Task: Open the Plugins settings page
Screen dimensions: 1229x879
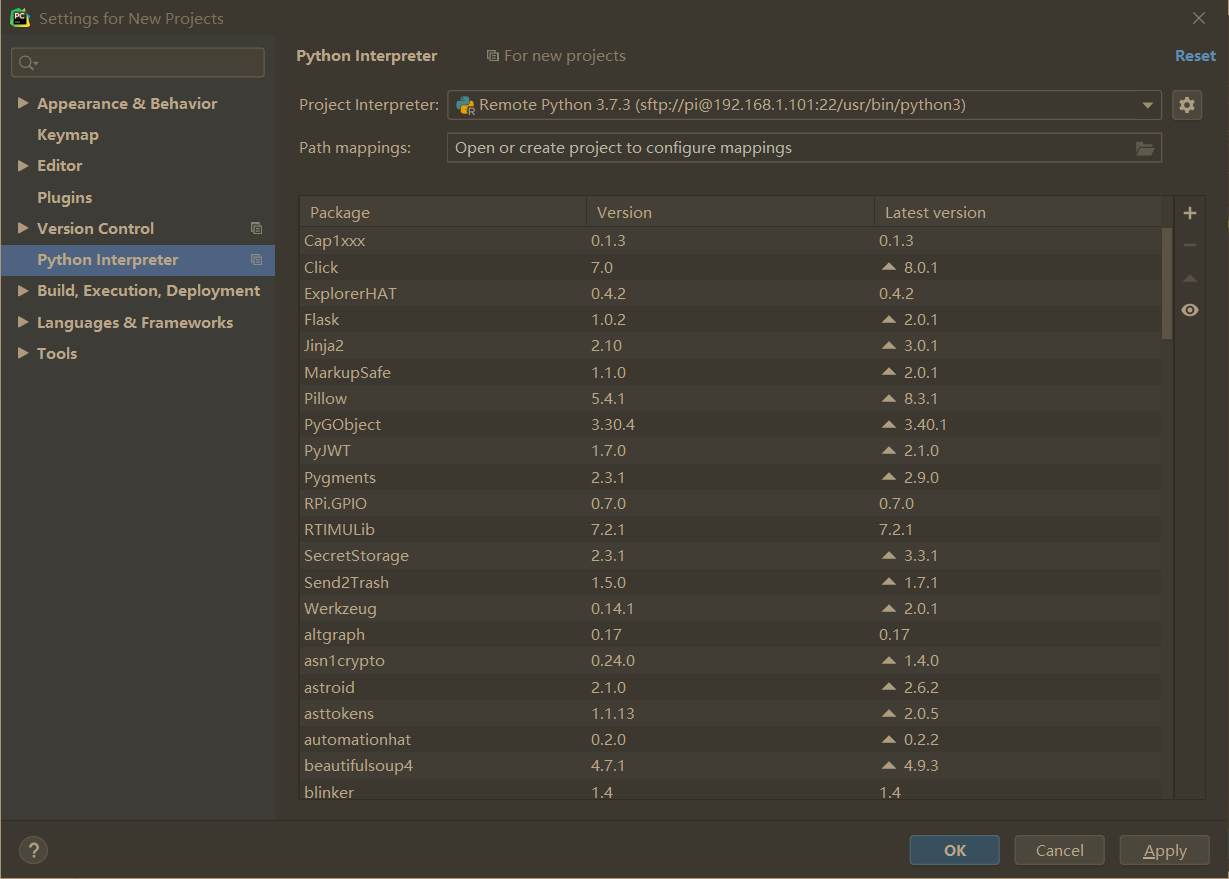Action: pos(64,197)
